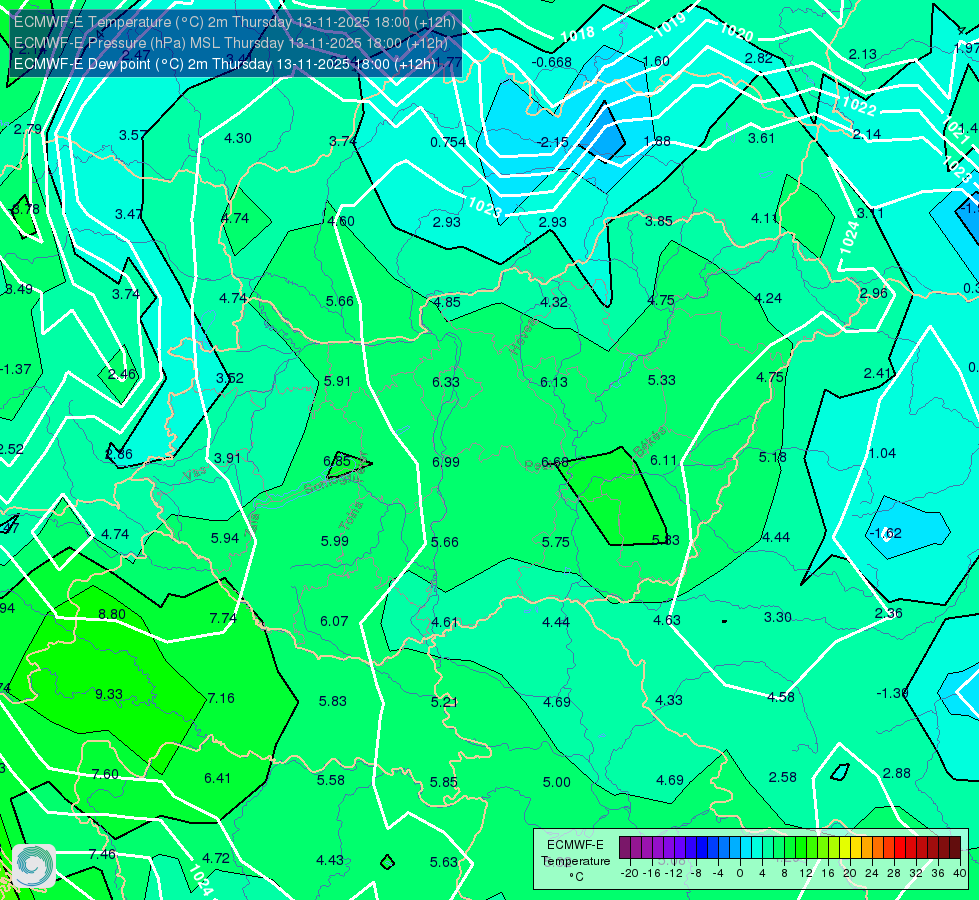
Task: Click the 6.33 dew point value
Action: tap(446, 382)
